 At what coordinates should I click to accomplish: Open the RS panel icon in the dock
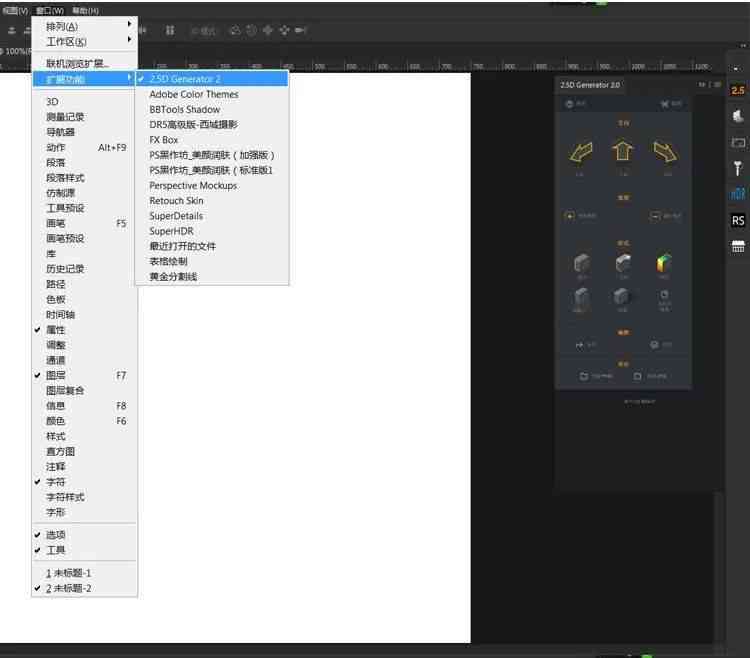[738, 220]
